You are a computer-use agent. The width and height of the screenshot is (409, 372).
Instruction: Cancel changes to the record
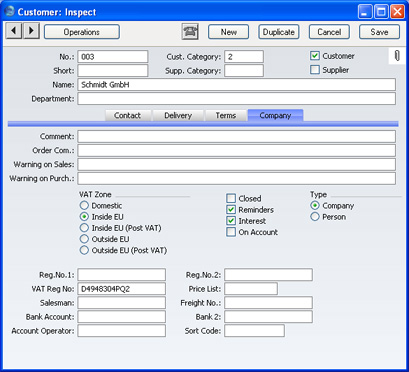pos(329,32)
